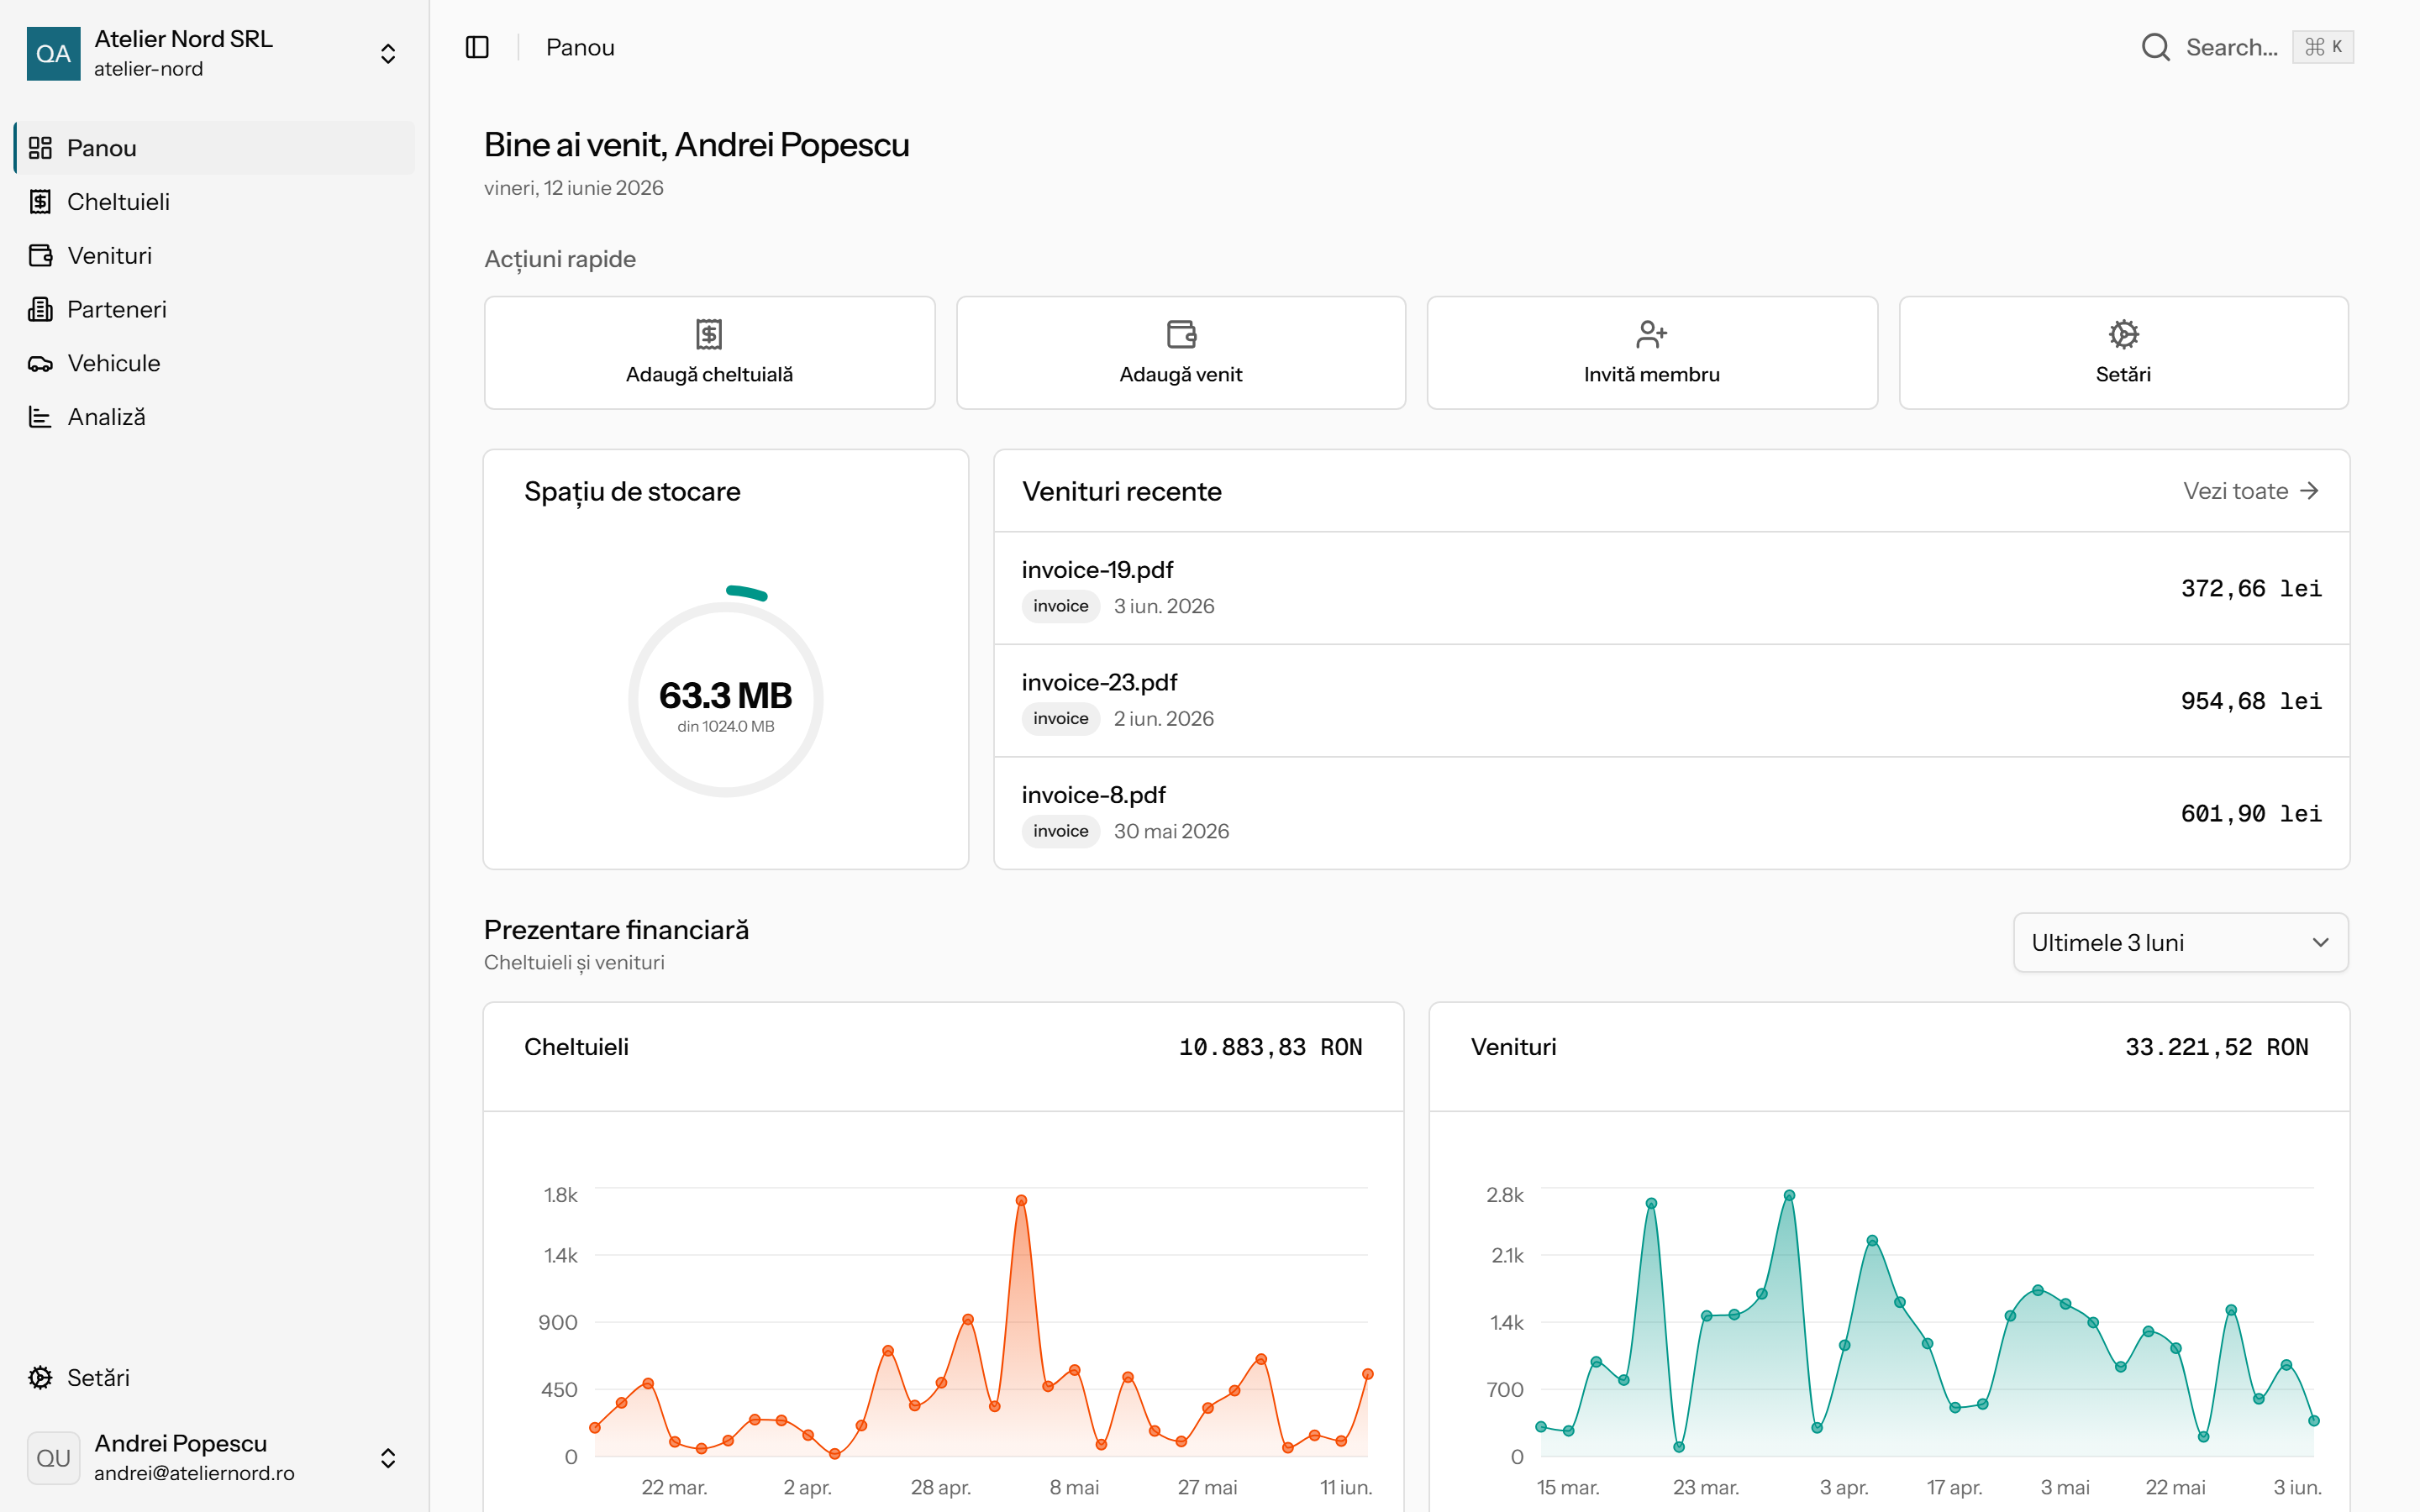
Task: Follow the Vezi toate link
Action: point(2250,491)
